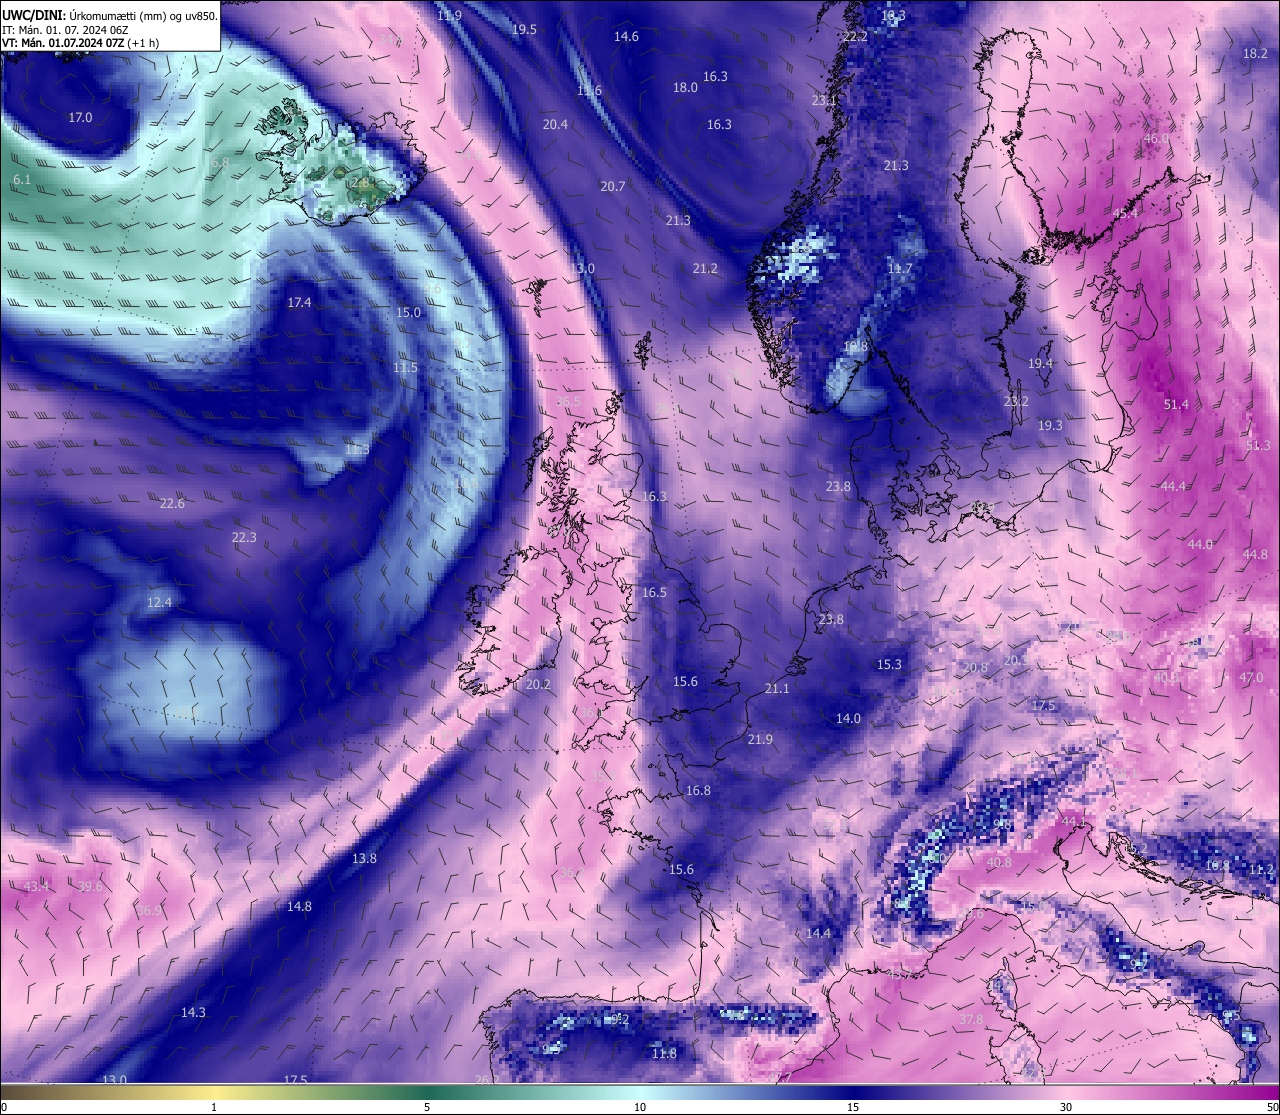Click the 14.4 value over southern France
1280x1115 pixels.
click(818, 934)
